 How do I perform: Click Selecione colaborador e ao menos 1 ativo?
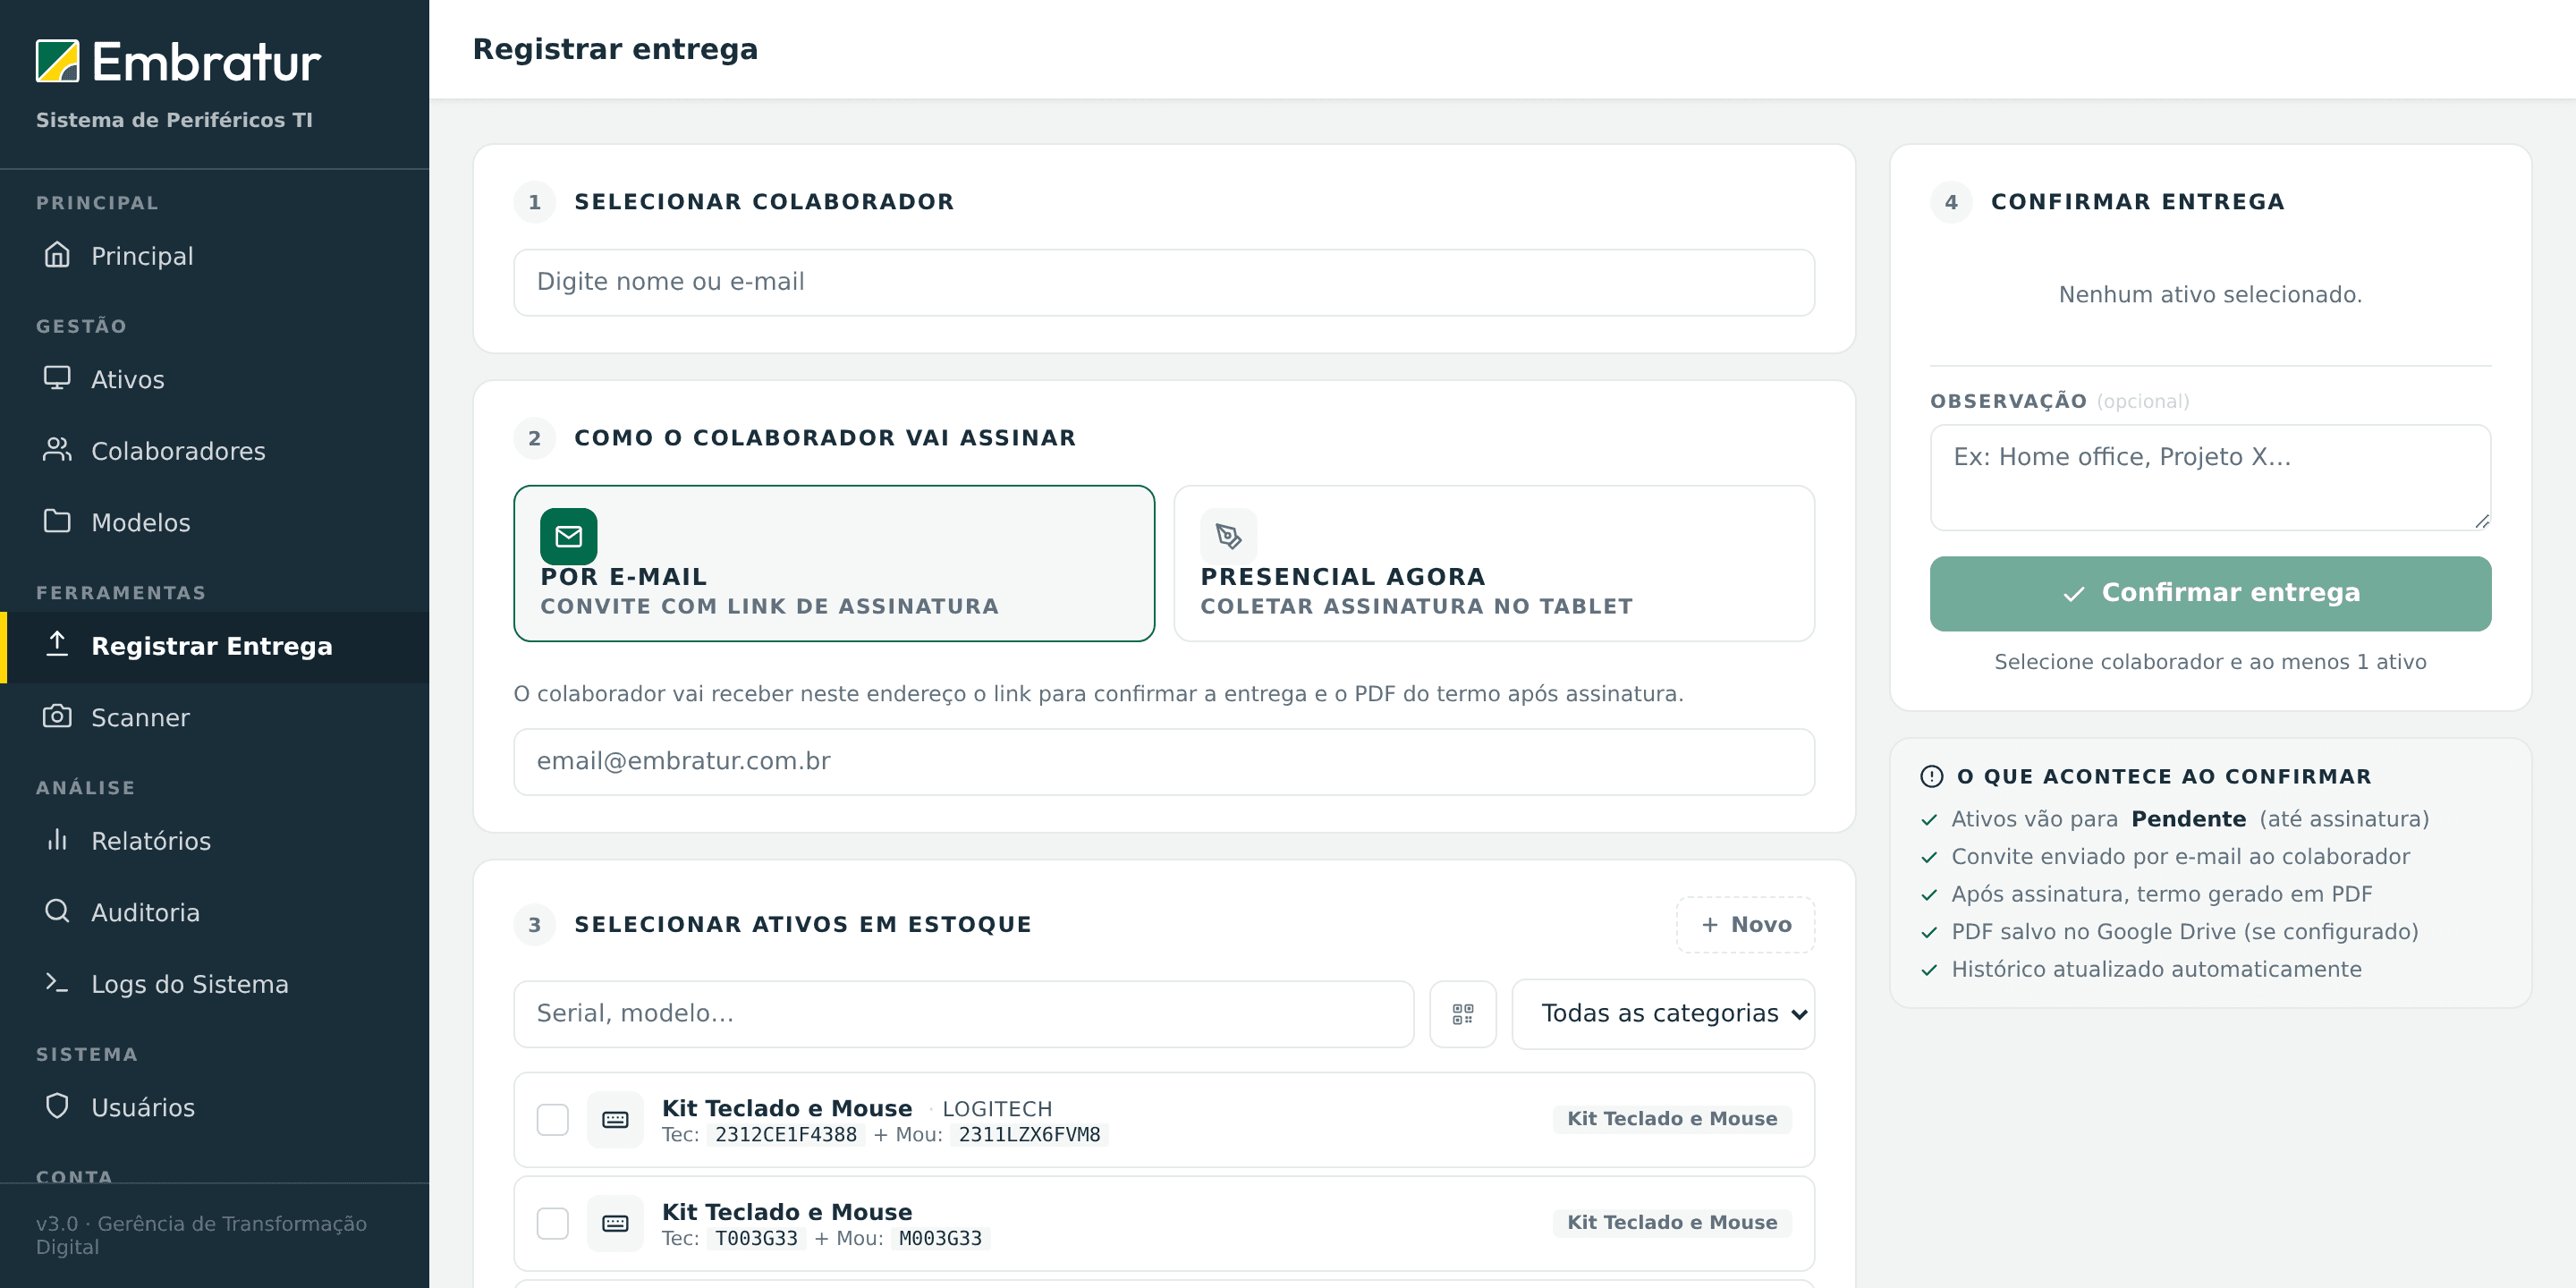[x=2210, y=661]
